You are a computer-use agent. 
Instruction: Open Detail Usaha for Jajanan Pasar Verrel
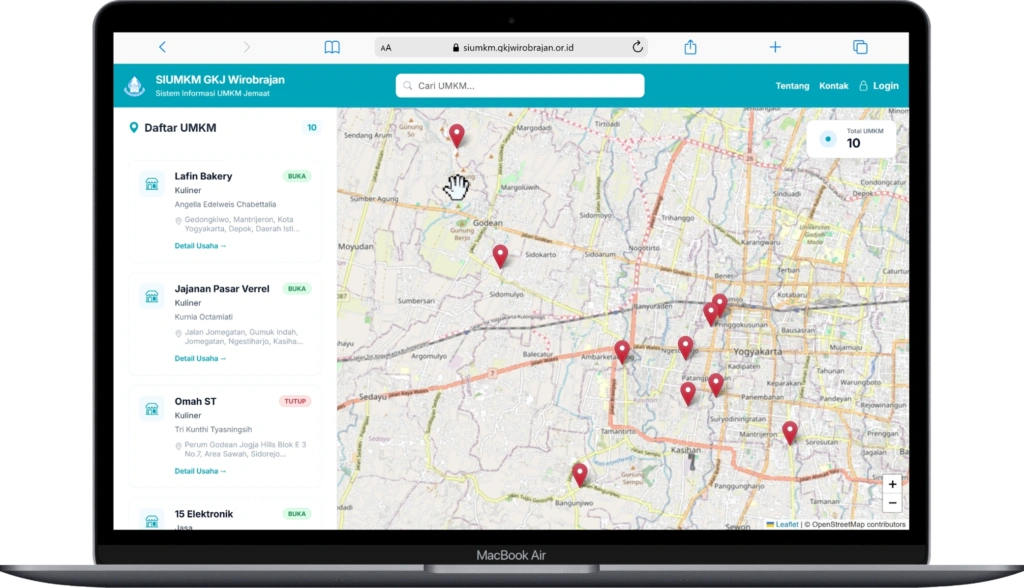[x=200, y=358]
